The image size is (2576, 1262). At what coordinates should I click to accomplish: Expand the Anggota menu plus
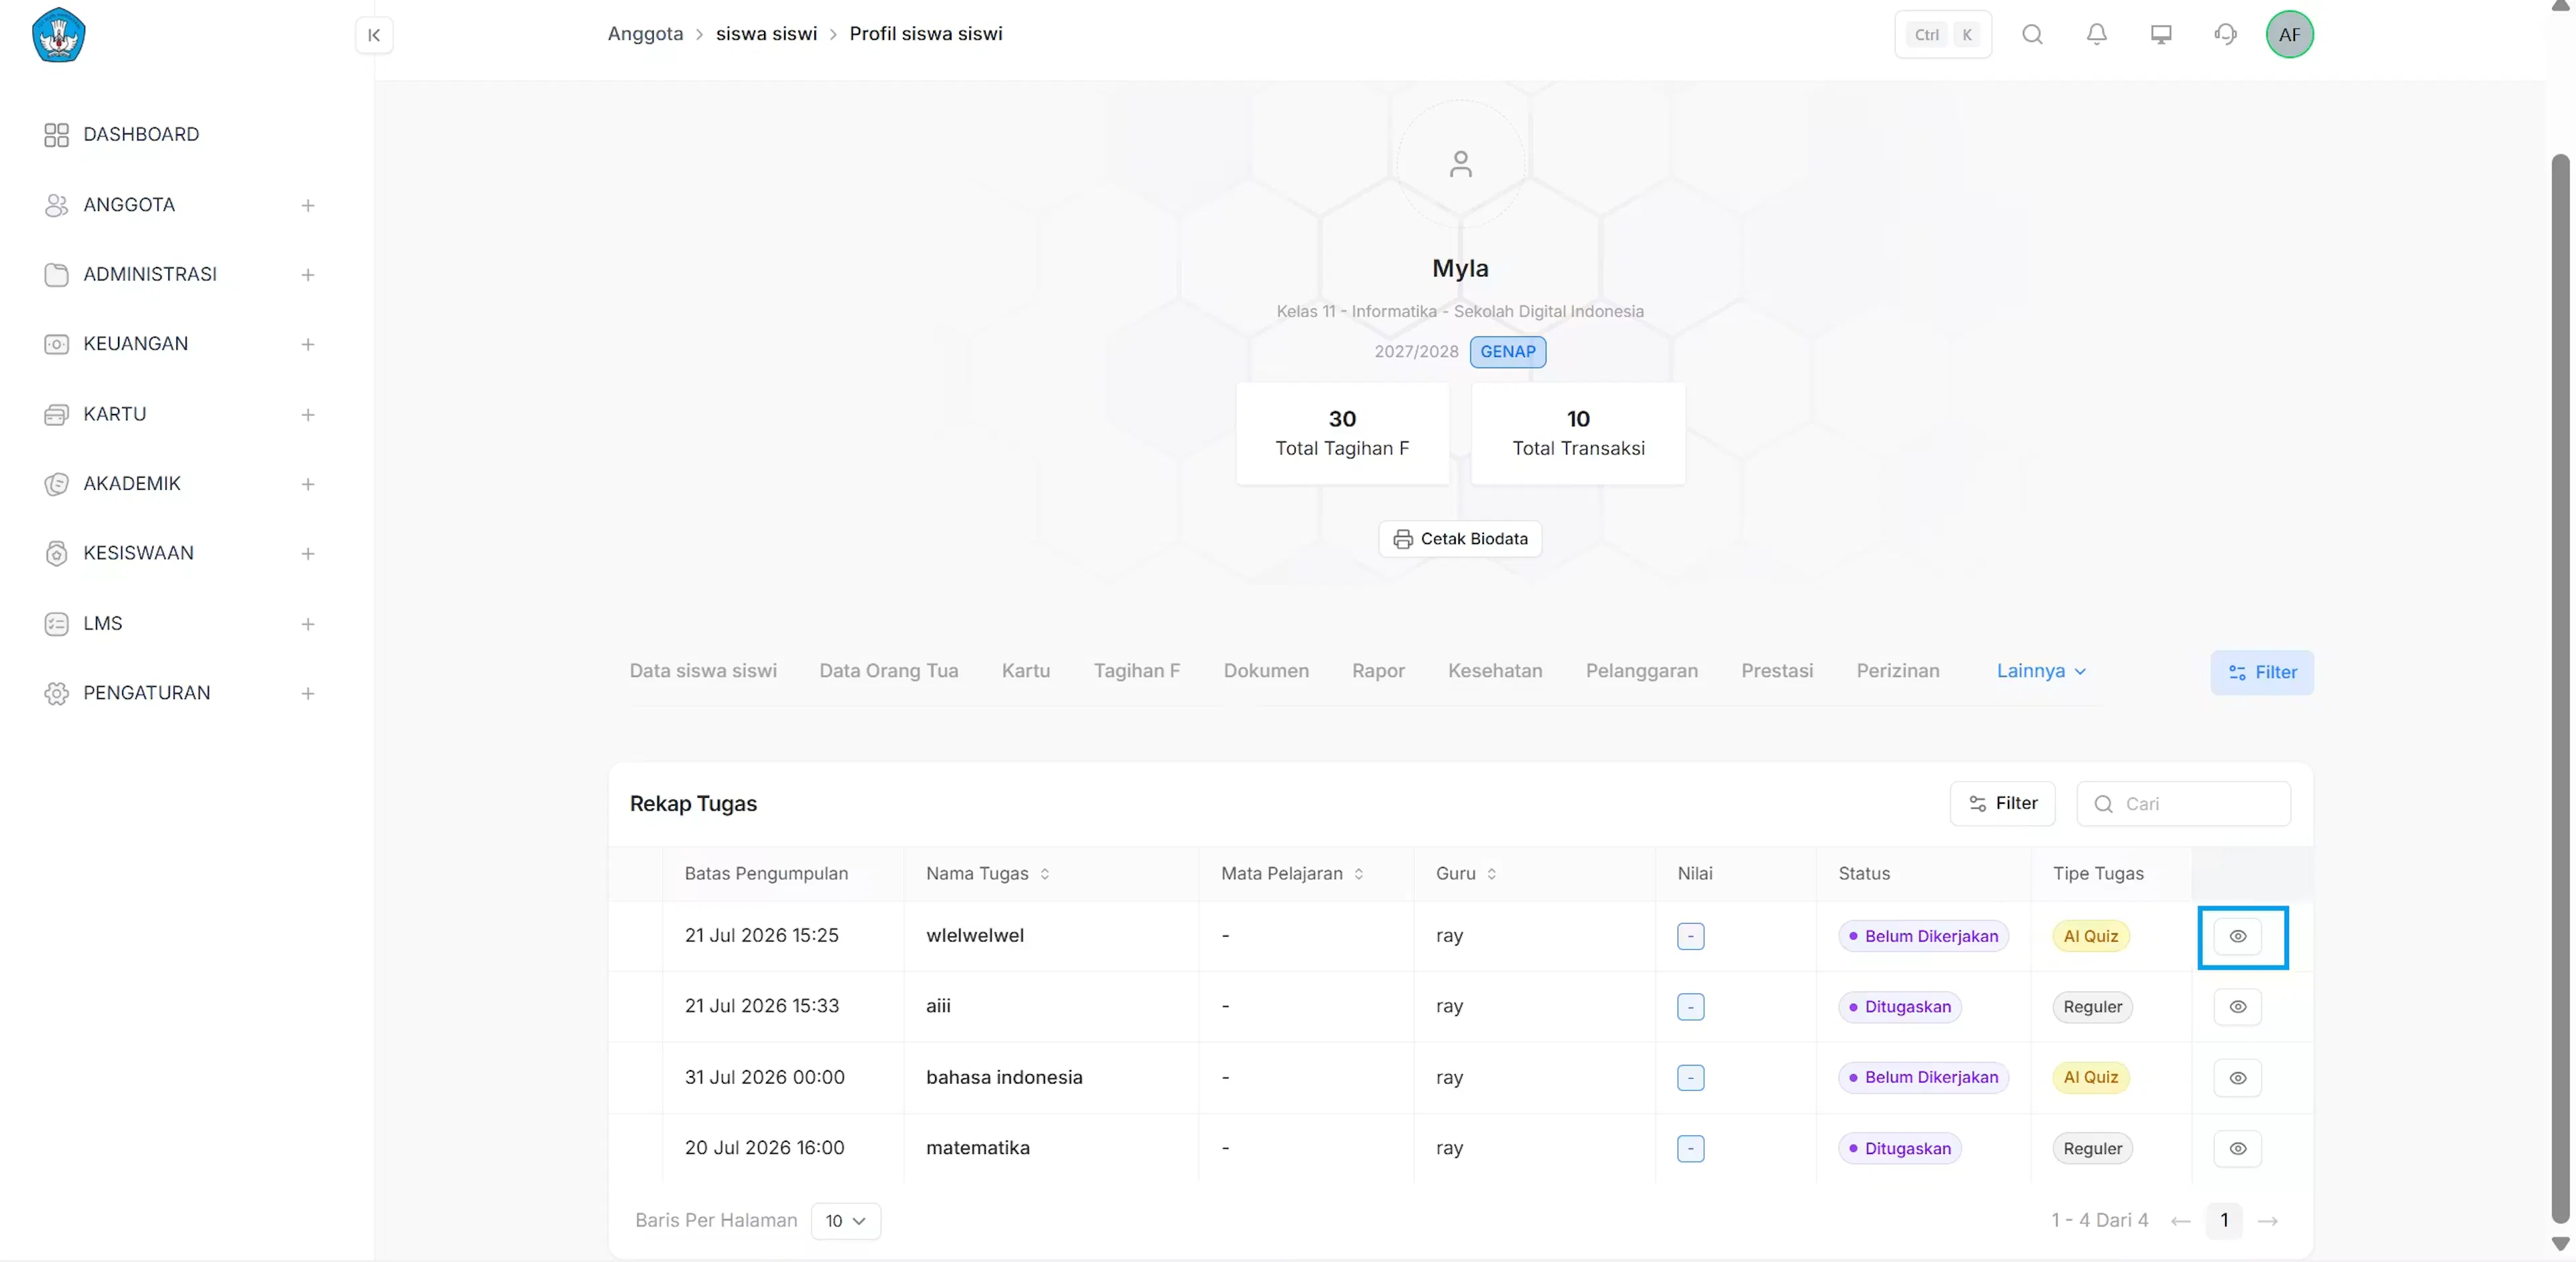pyautogui.click(x=308, y=205)
